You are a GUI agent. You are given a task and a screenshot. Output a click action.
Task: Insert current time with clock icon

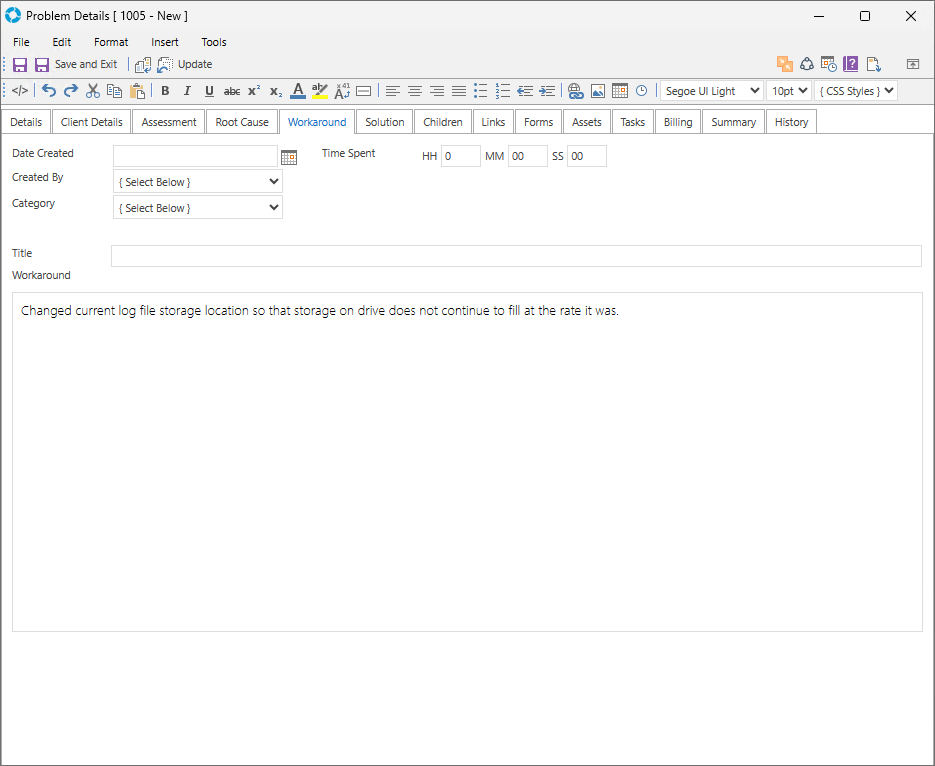click(641, 91)
